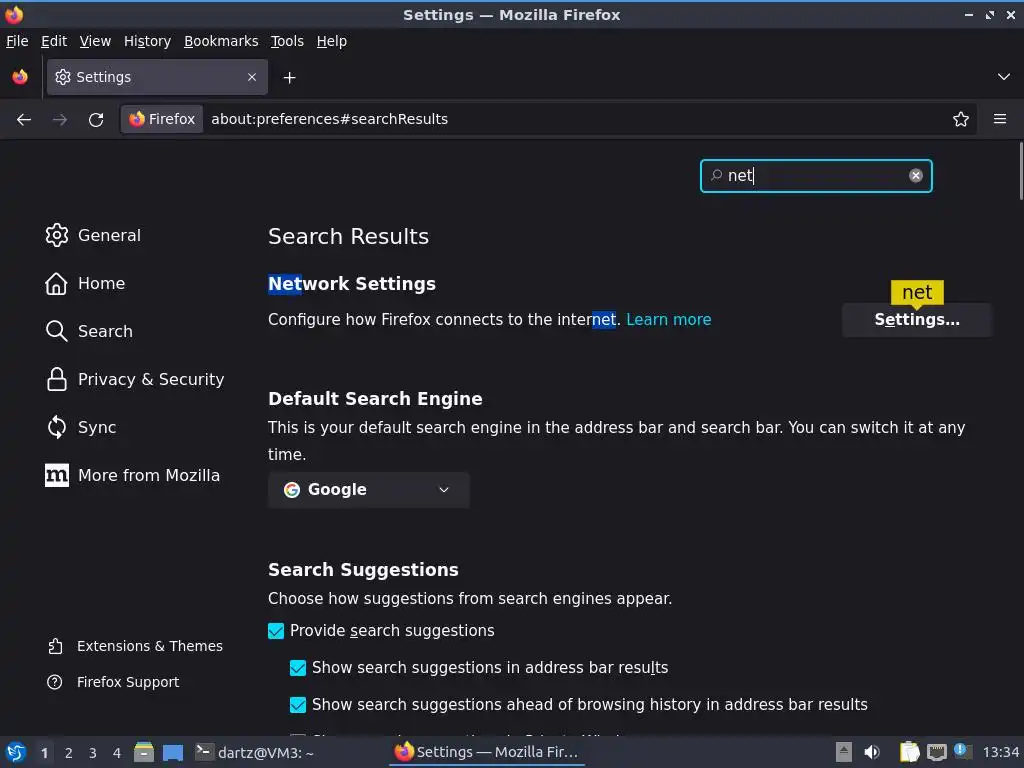Open the Search settings category

[x=89, y=331]
